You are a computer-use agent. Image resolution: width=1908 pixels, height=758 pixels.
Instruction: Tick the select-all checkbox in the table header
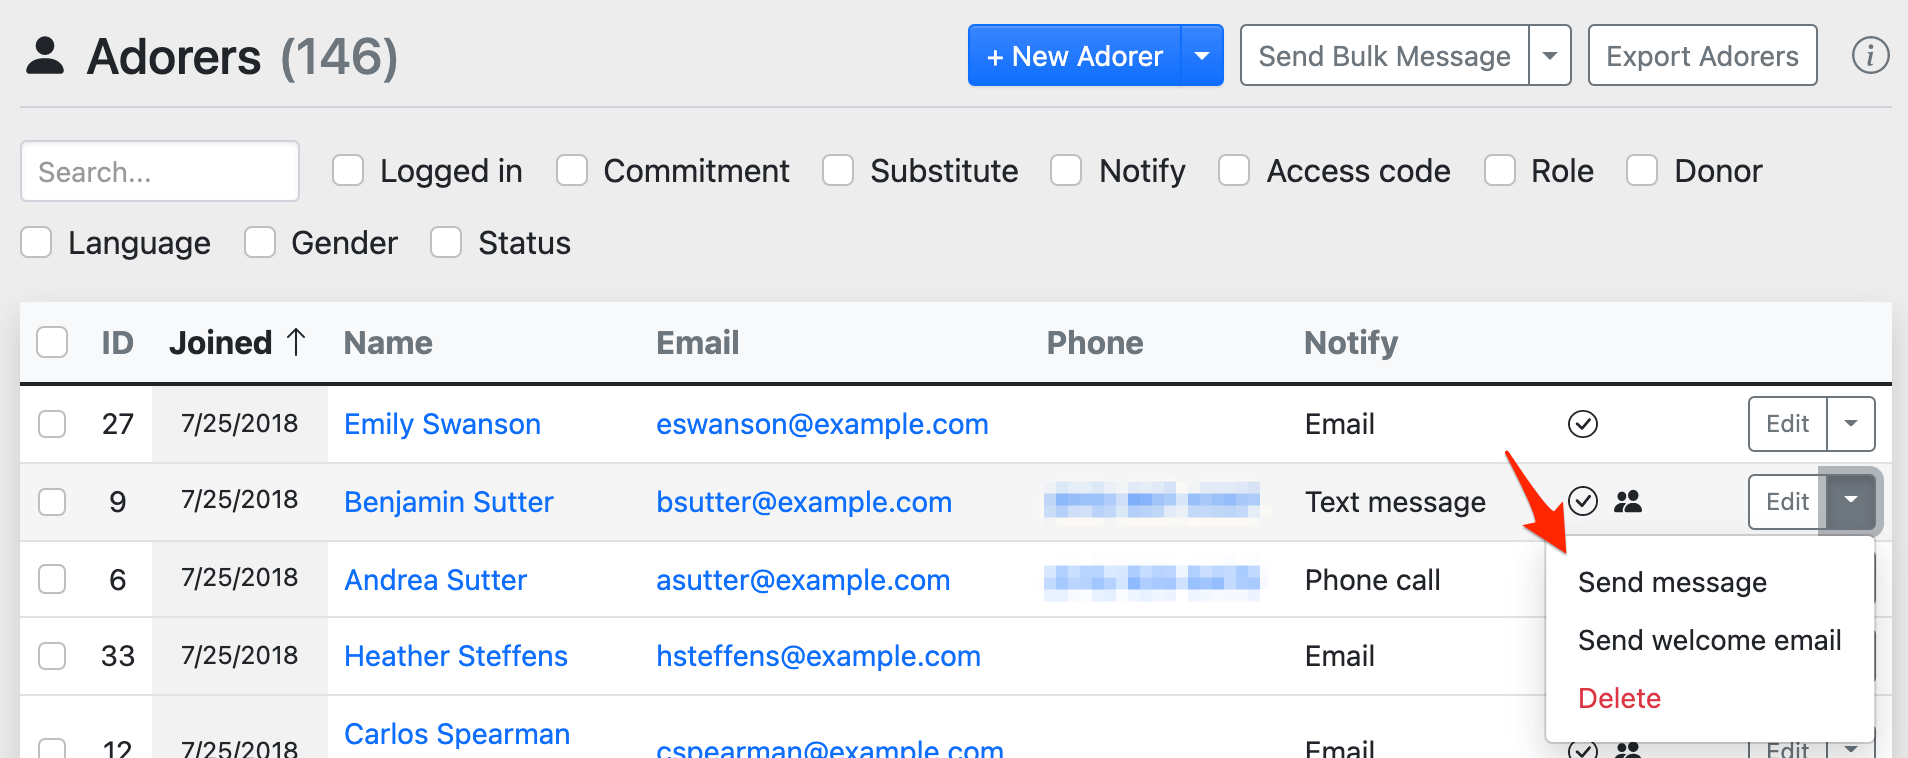pos(52,342)
